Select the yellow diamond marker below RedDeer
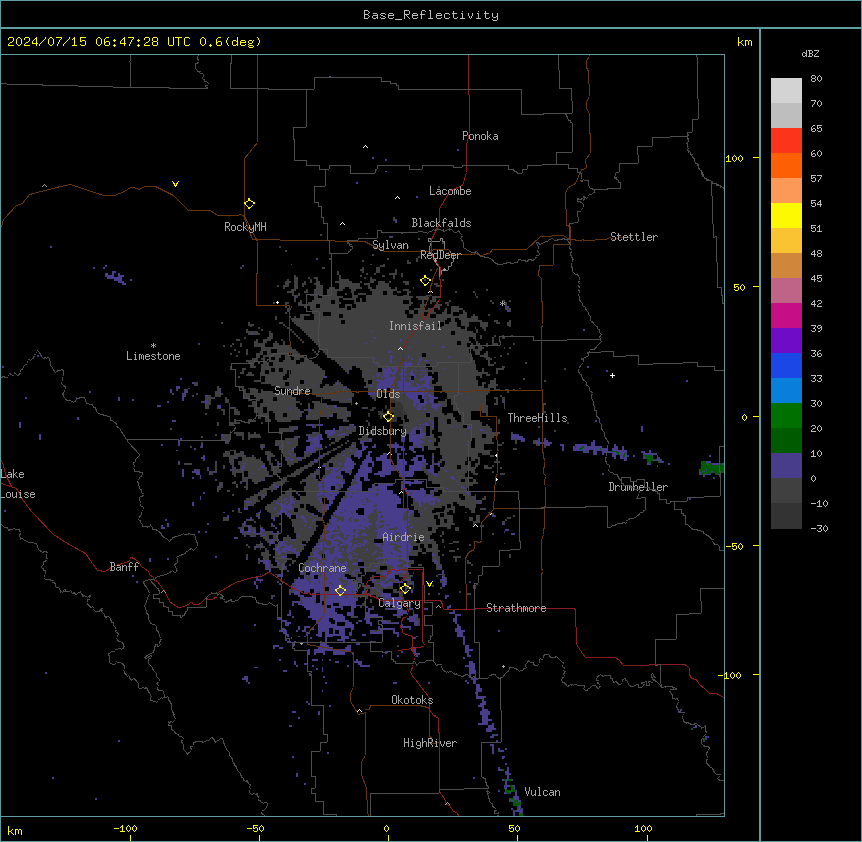 [x=425, y=281]
